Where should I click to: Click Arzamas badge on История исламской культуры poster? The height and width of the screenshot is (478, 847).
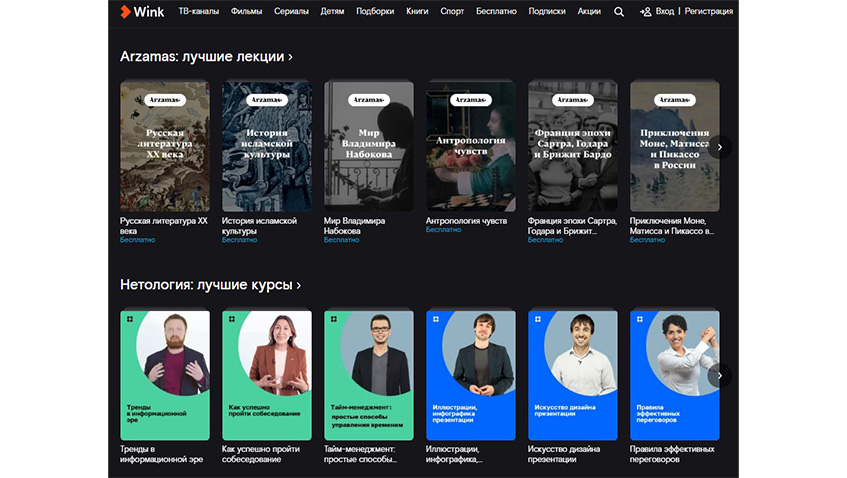coord(267,100)
